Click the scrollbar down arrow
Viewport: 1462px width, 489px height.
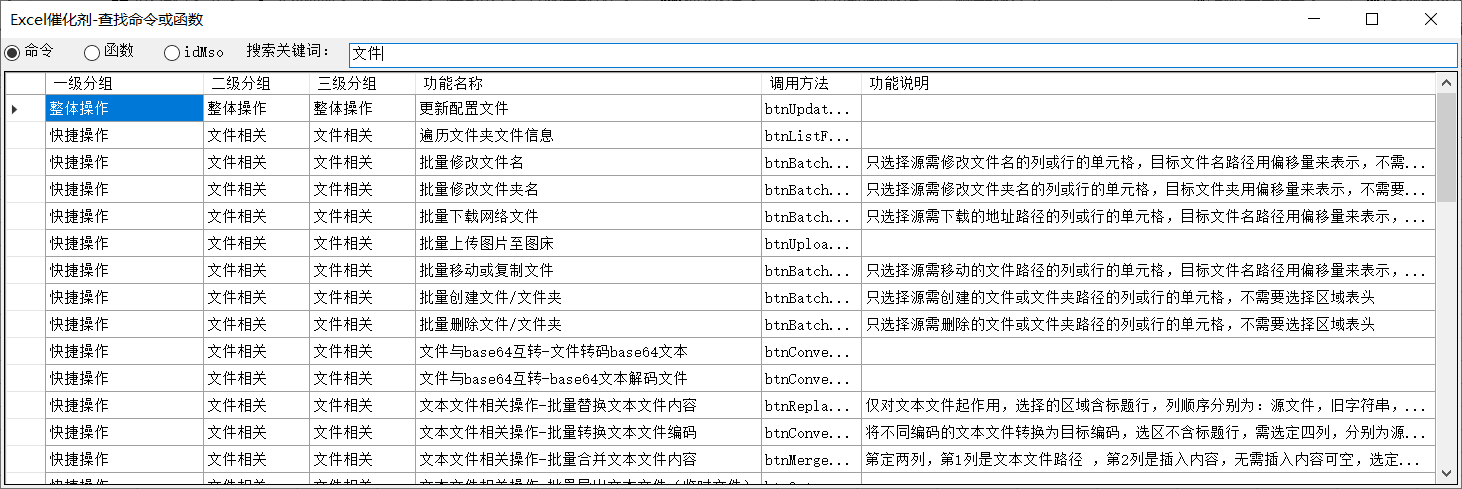[x=1446, y=472]
